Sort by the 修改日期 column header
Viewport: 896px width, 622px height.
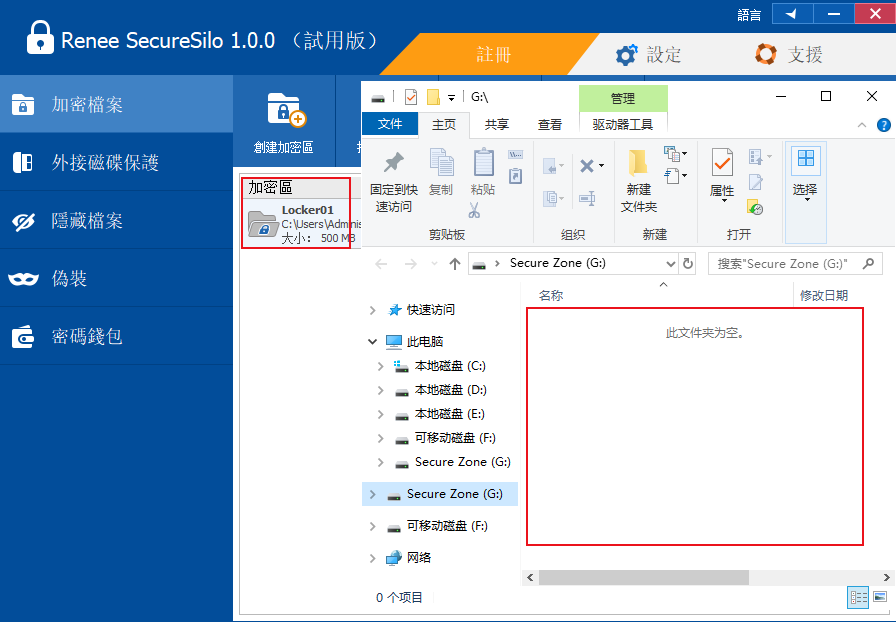[x=823, y=296]
